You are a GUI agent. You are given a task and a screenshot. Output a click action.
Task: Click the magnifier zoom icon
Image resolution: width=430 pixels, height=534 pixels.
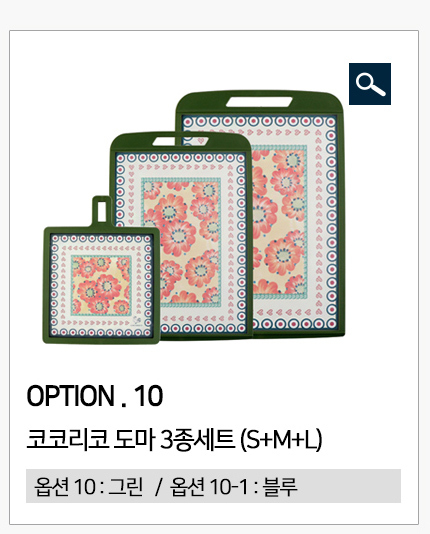(x=370, y=84)
